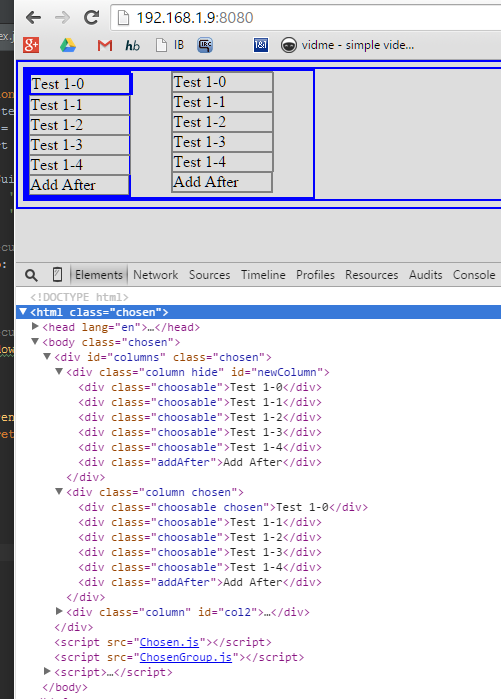Click the browser forward arrow
Viewport: 501px width, 699px height.
click(x=62, y=18)
